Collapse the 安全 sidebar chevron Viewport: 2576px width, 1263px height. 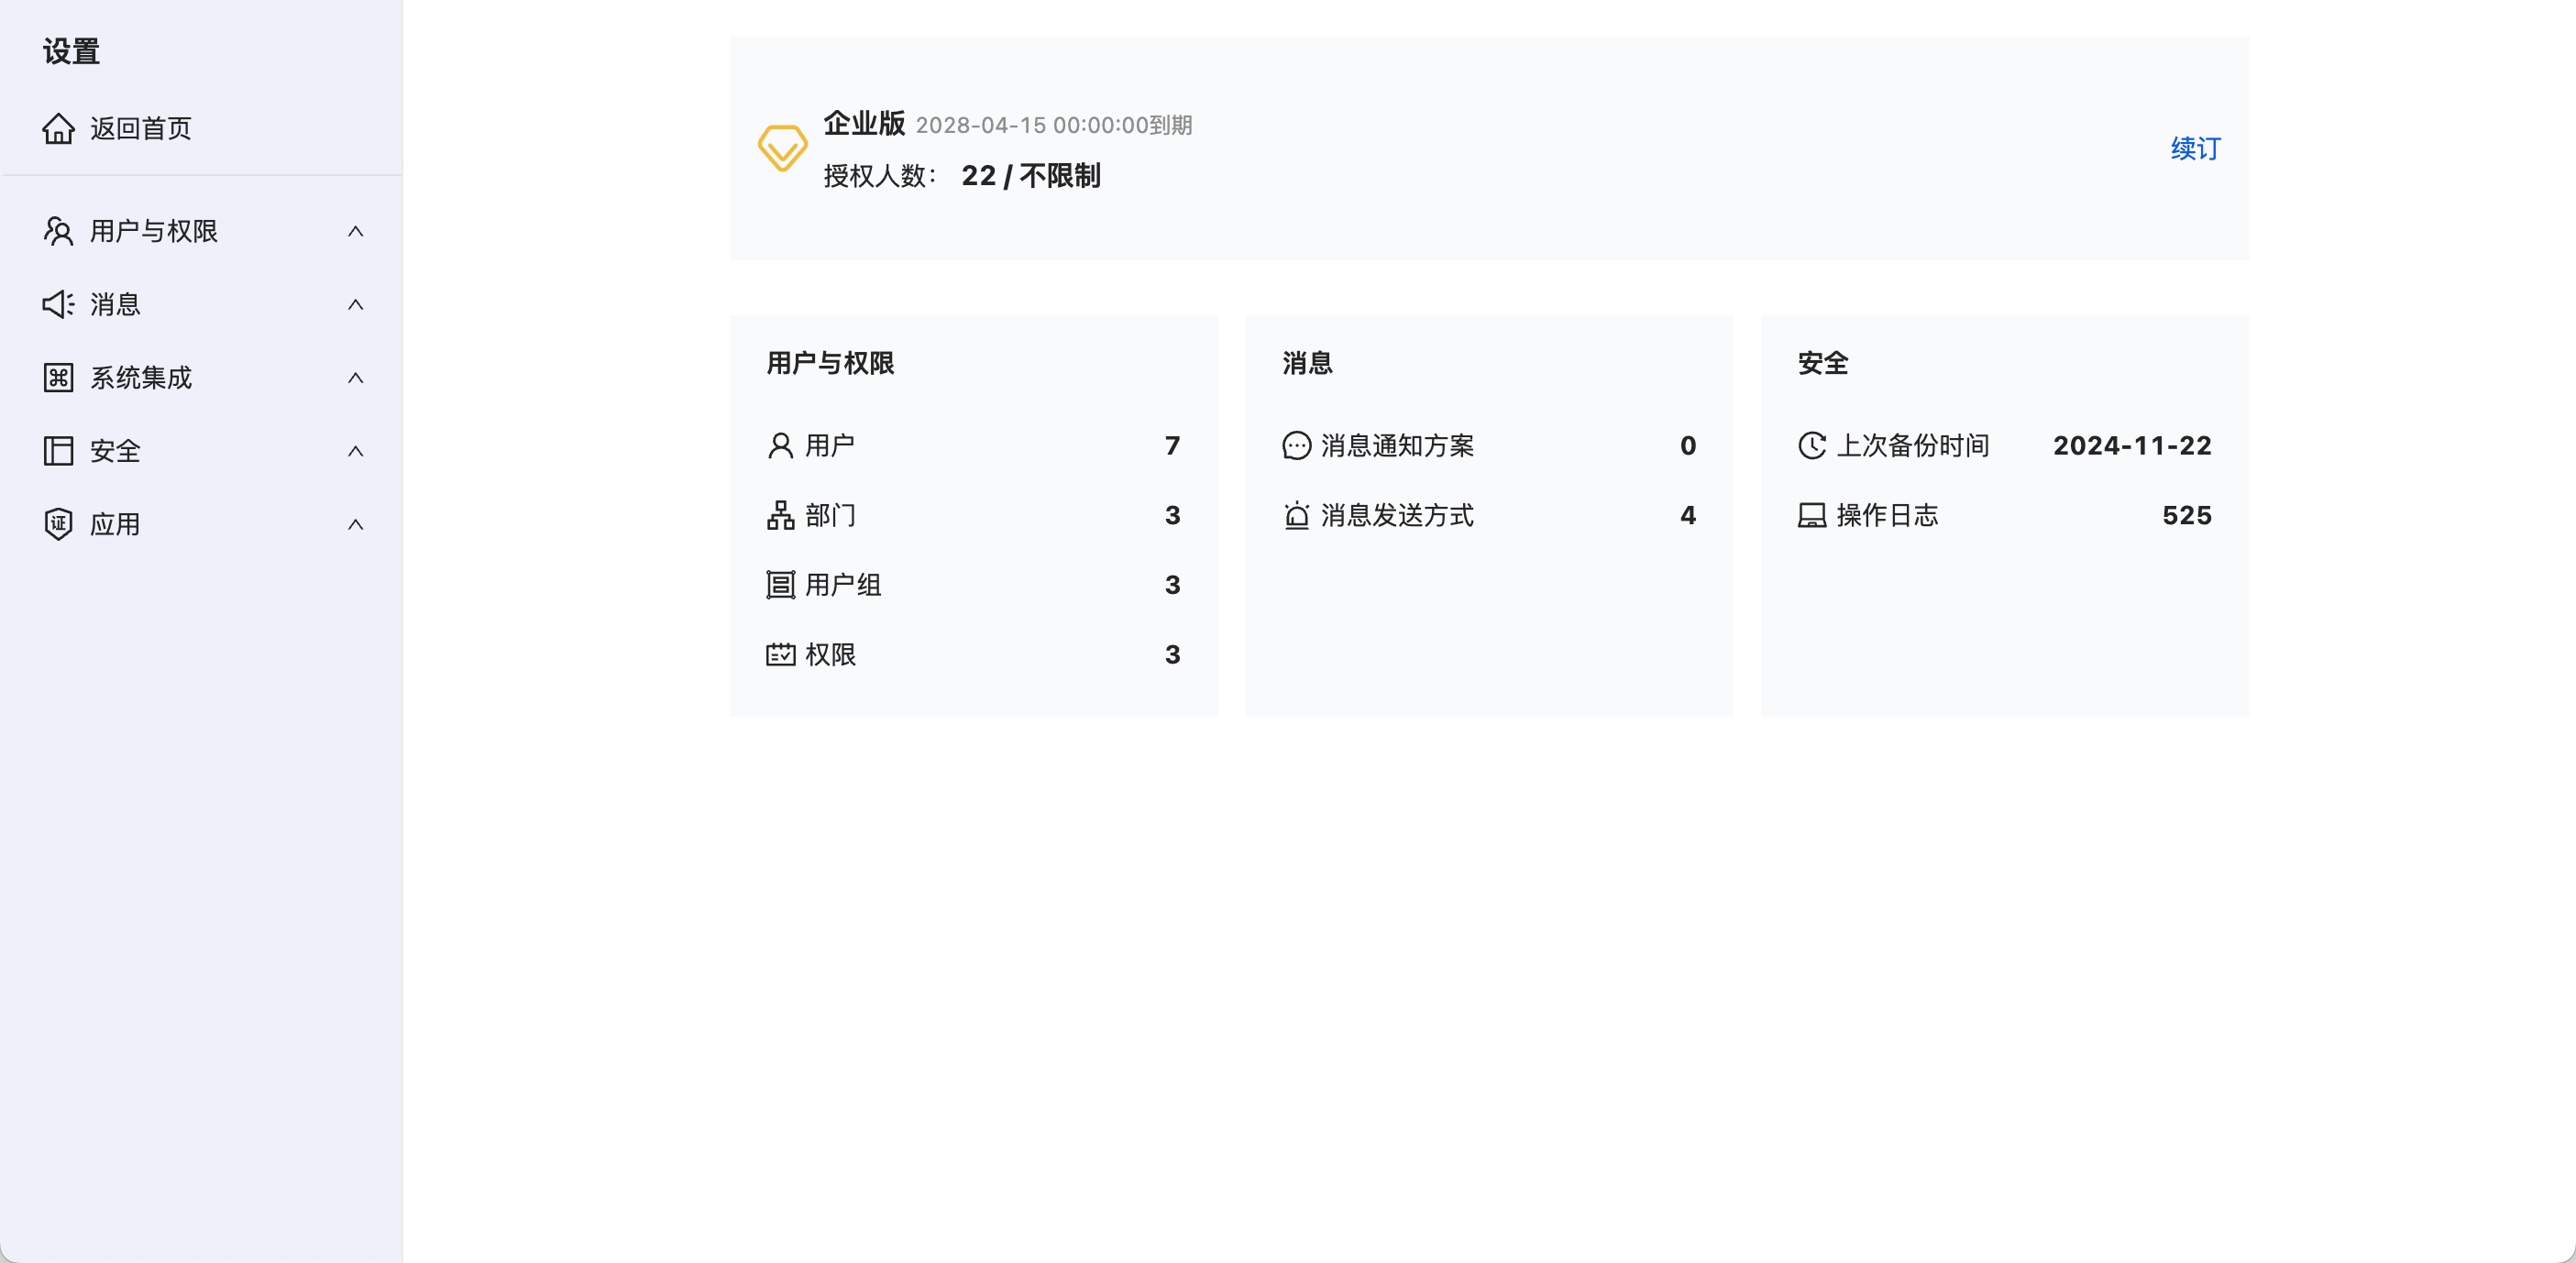[355, 451]
